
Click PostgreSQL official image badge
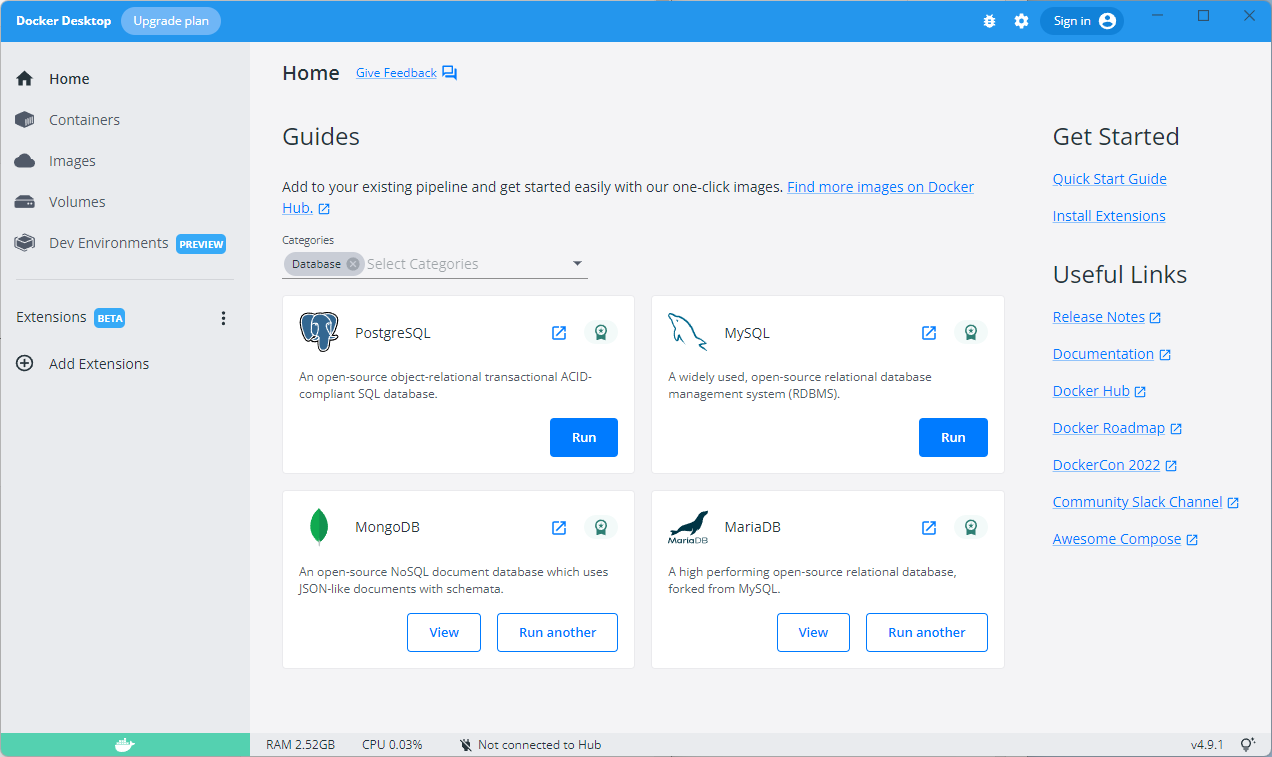pyautogui.click(x=600, y=333)
